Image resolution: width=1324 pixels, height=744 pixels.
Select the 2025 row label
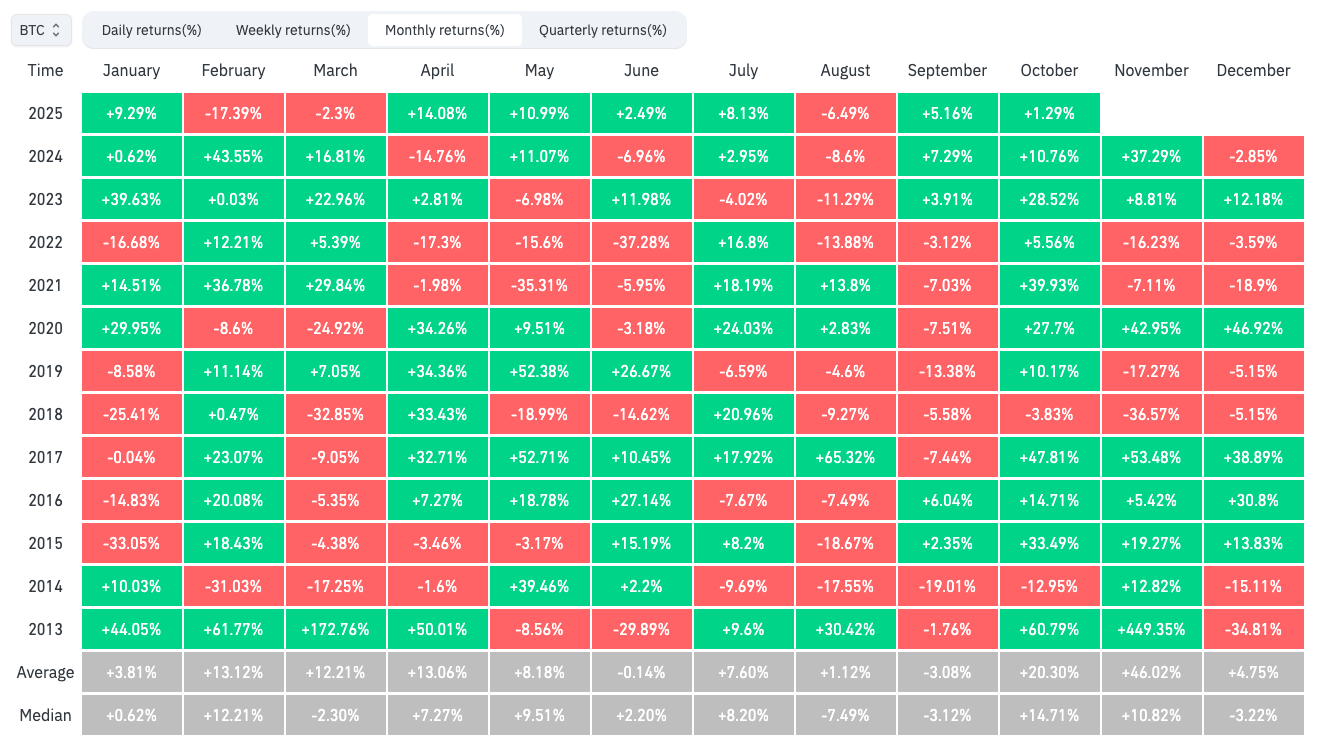[45, 113]
